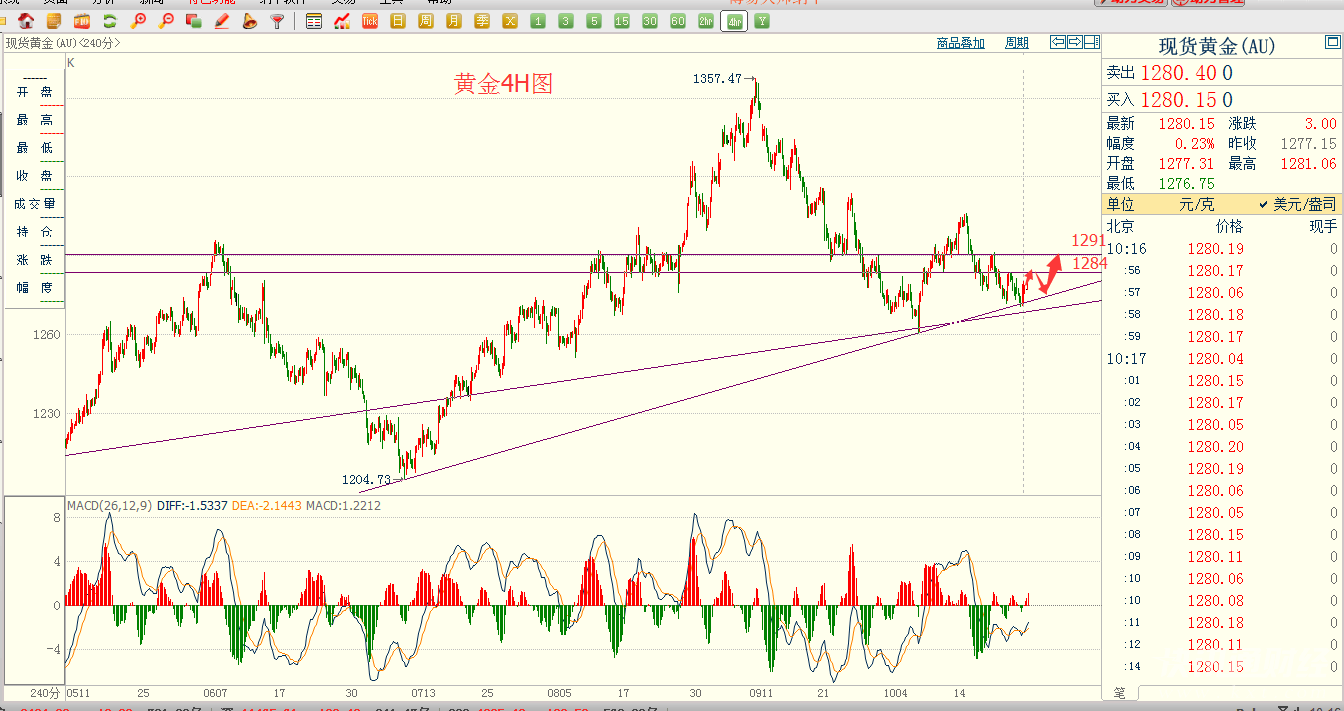
Task: Click the 现货黄金(AU) panel title
Action: (x=1217, y=46)
